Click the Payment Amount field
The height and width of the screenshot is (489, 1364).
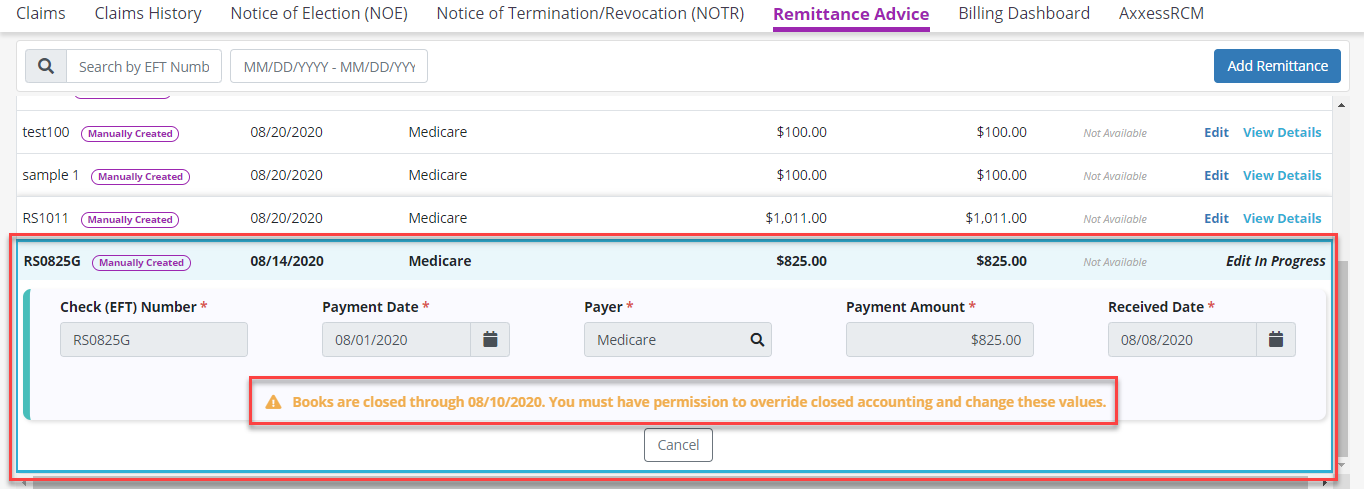click(x=939, y=340)
